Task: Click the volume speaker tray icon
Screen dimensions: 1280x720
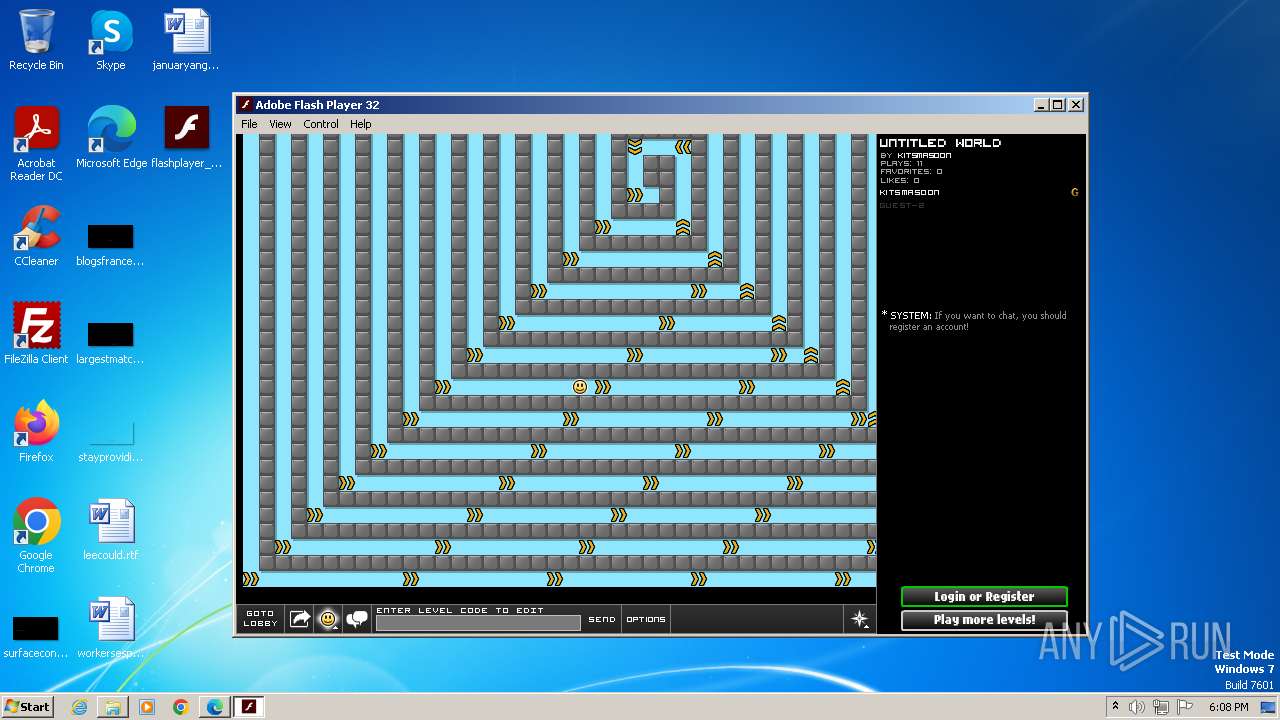Action: tap(1137, 707)
